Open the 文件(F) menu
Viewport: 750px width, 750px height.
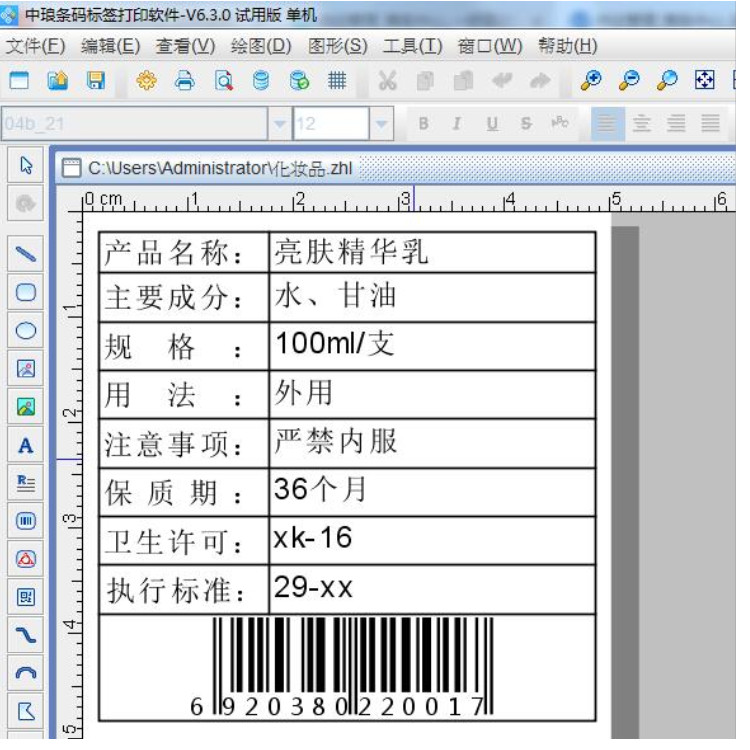pos(35,46)
